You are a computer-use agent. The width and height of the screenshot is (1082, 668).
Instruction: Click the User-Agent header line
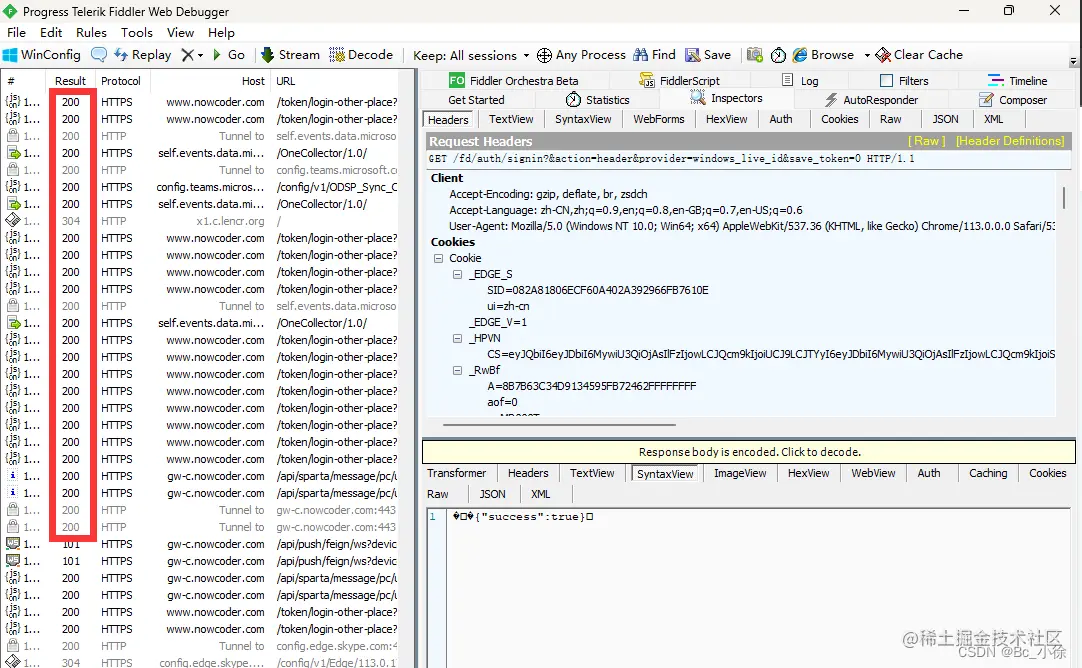pyautogui.click(x=752, y=226)
